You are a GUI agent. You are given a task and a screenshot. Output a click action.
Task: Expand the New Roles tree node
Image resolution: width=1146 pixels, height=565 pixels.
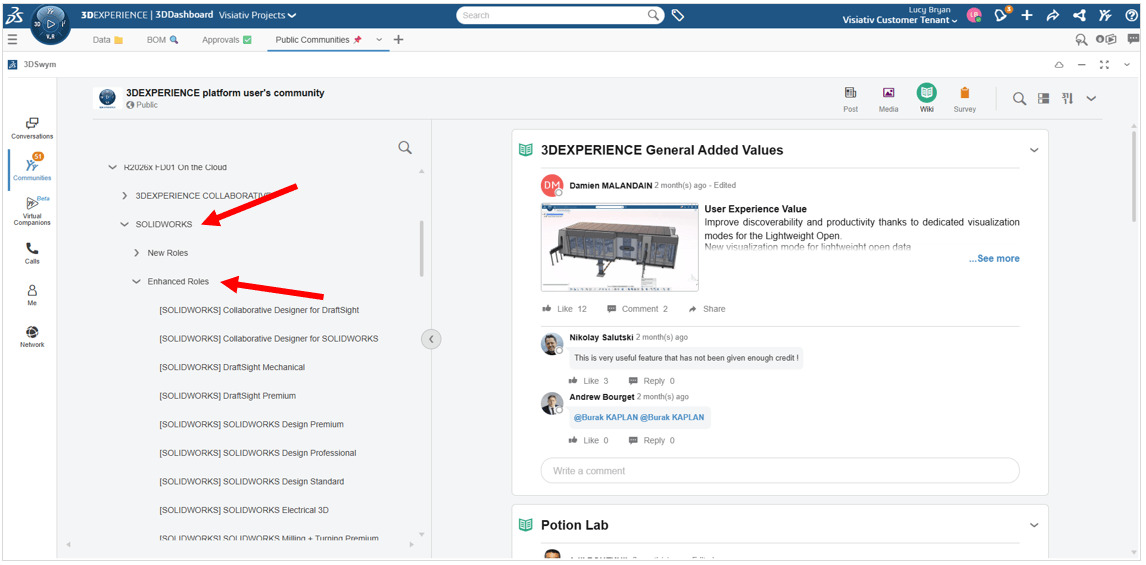point(136,253)
